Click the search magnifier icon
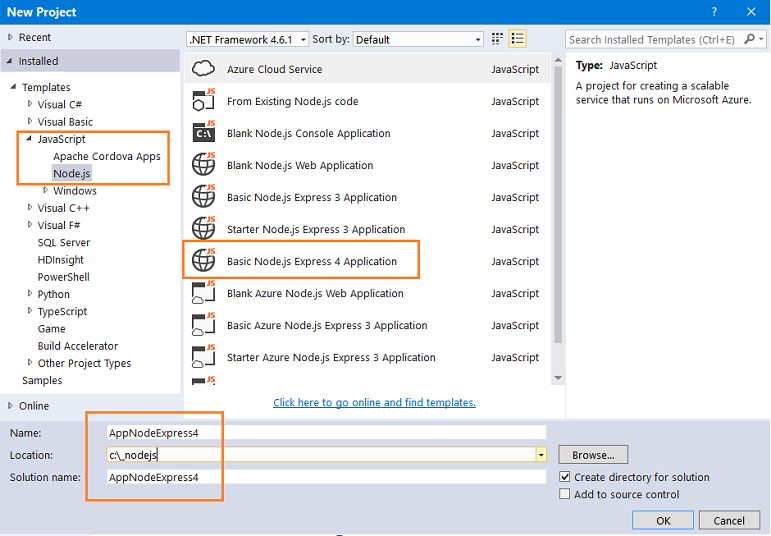 (x=749, y=39)
